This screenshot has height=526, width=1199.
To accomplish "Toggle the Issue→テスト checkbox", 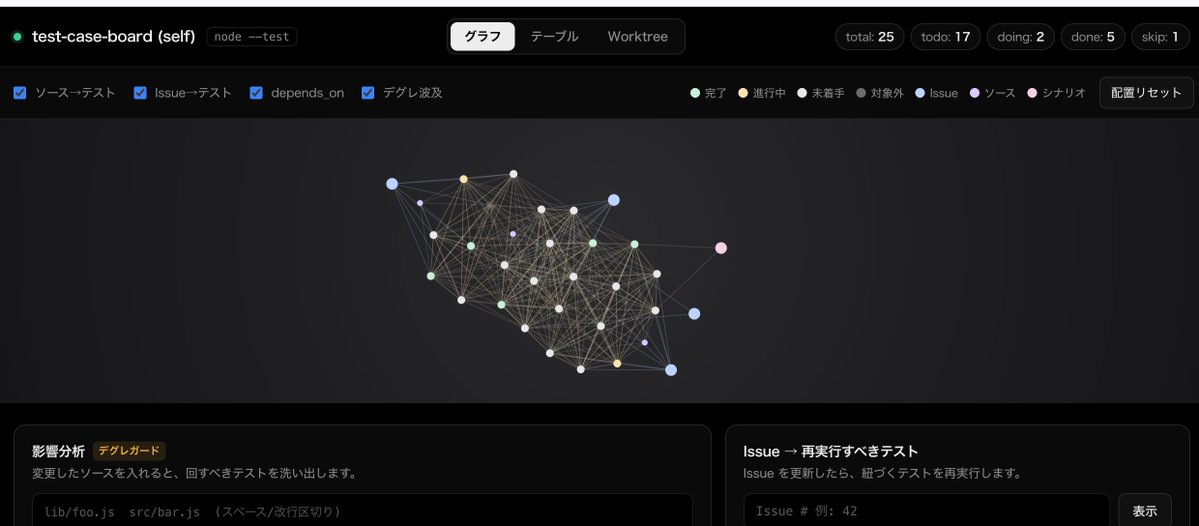I will (140, 93).
